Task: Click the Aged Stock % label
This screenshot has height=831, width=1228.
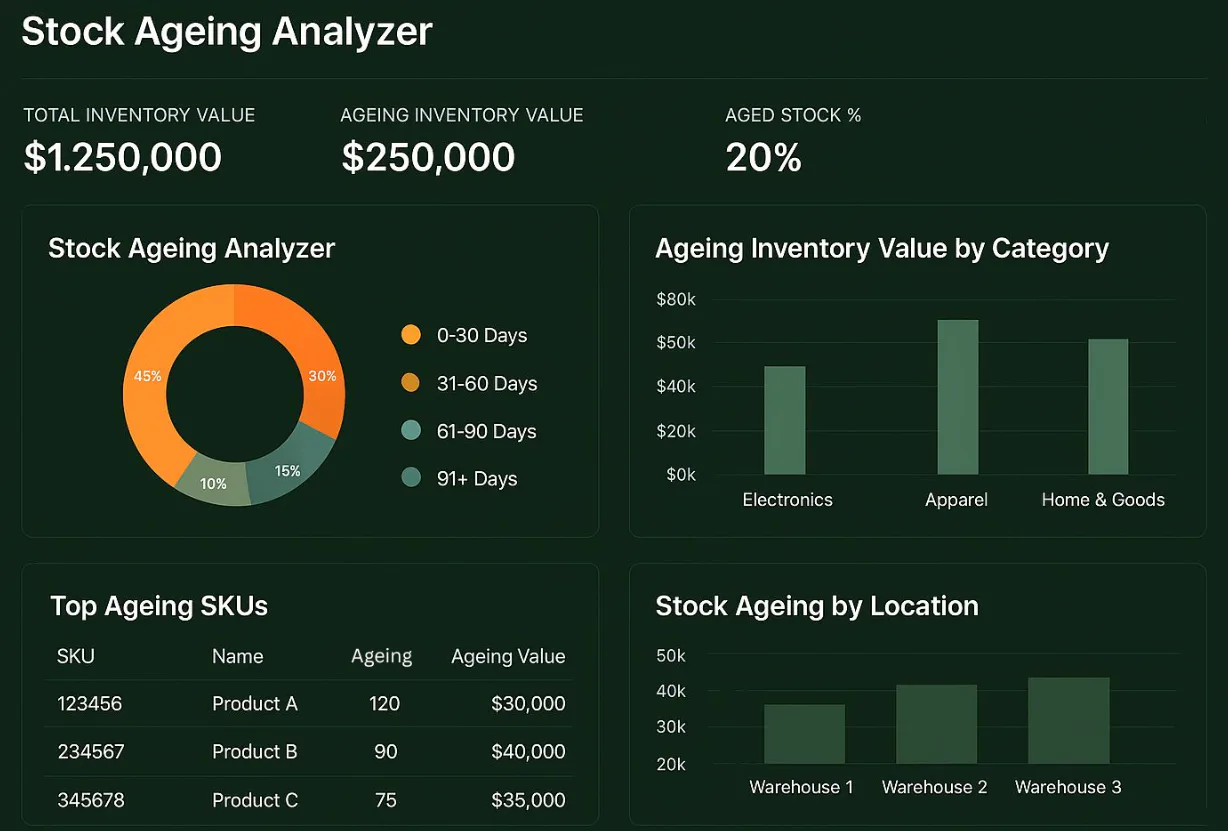Action: coord(793,115)
